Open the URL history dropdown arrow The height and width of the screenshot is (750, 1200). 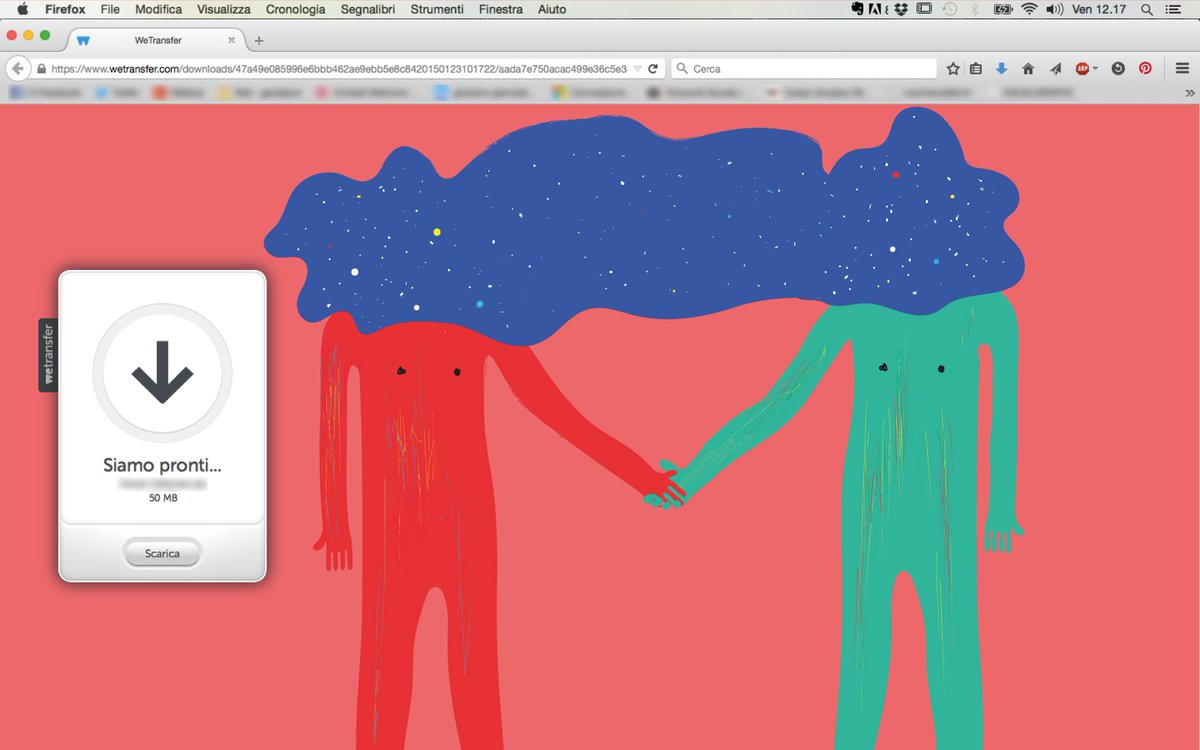click(638, 69)
